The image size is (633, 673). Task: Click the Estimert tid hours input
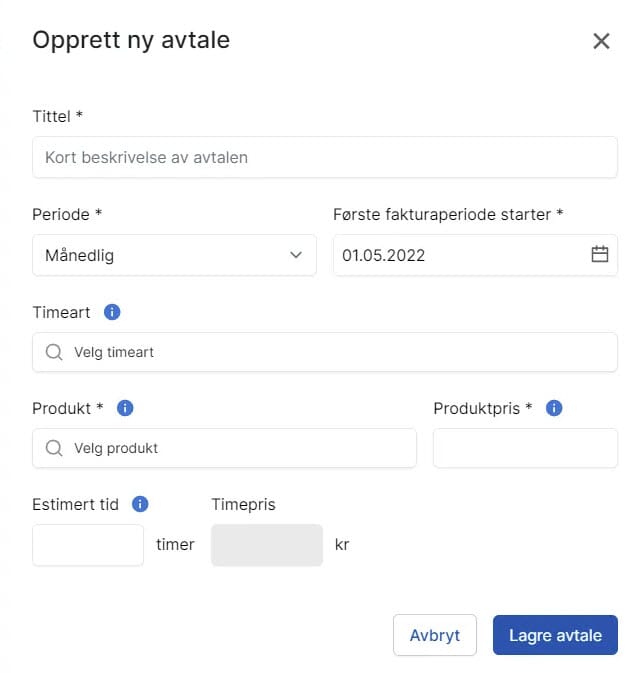(88, 545)
